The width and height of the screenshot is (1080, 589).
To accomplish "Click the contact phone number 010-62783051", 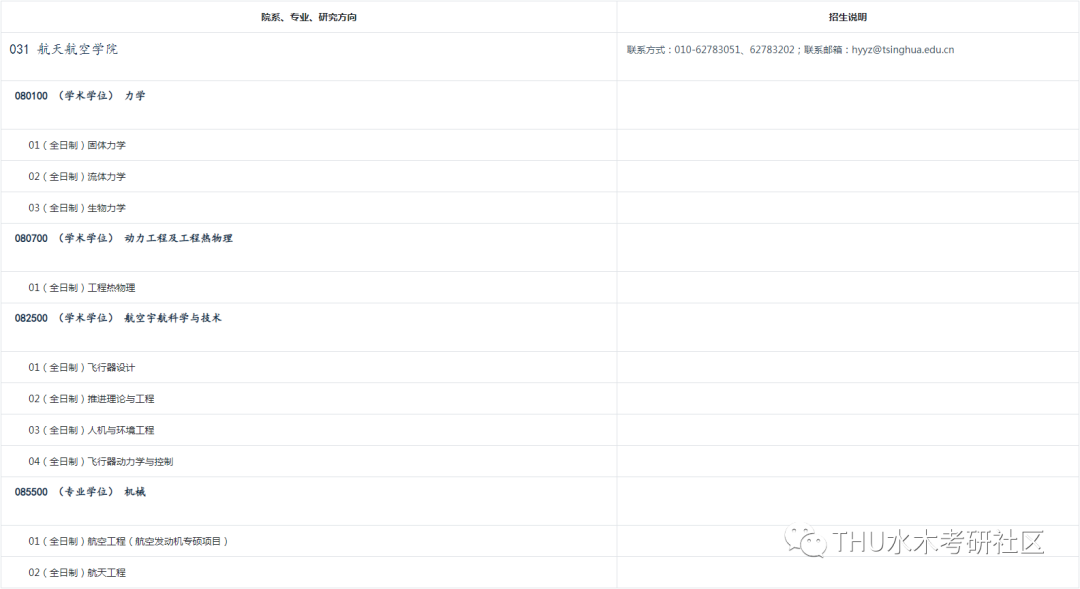I will point(709,49).
